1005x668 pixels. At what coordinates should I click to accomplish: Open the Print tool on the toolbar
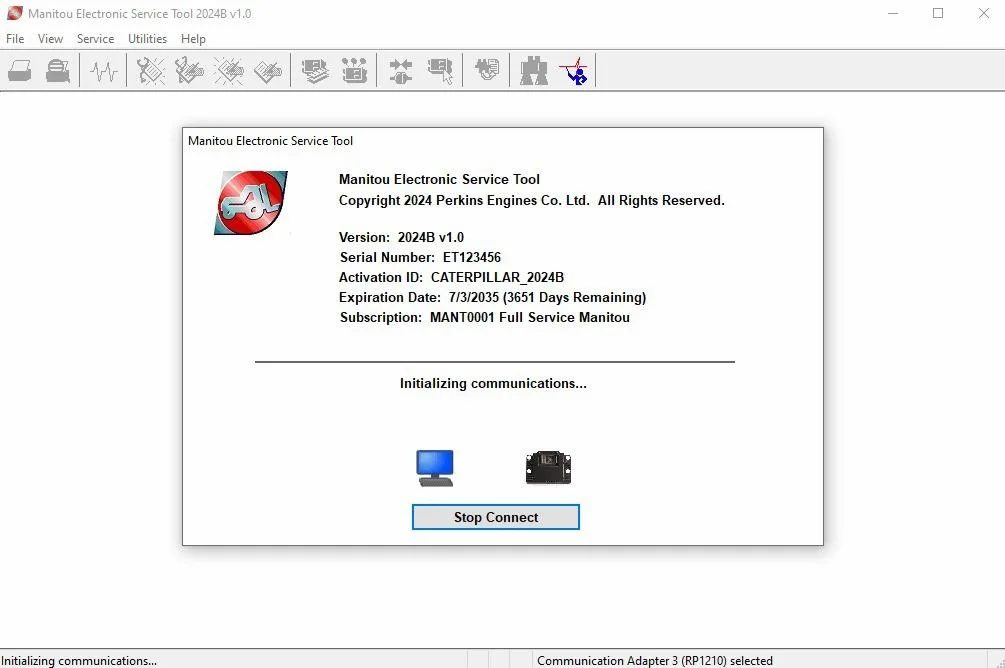tap(20, 70)
